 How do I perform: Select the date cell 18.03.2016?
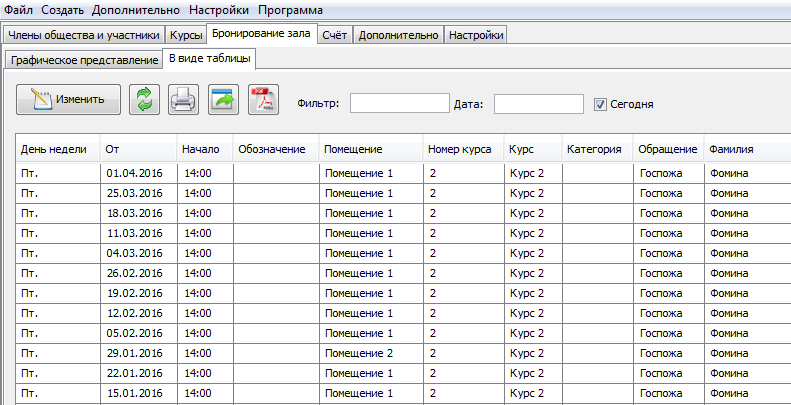tap(139, 213)
